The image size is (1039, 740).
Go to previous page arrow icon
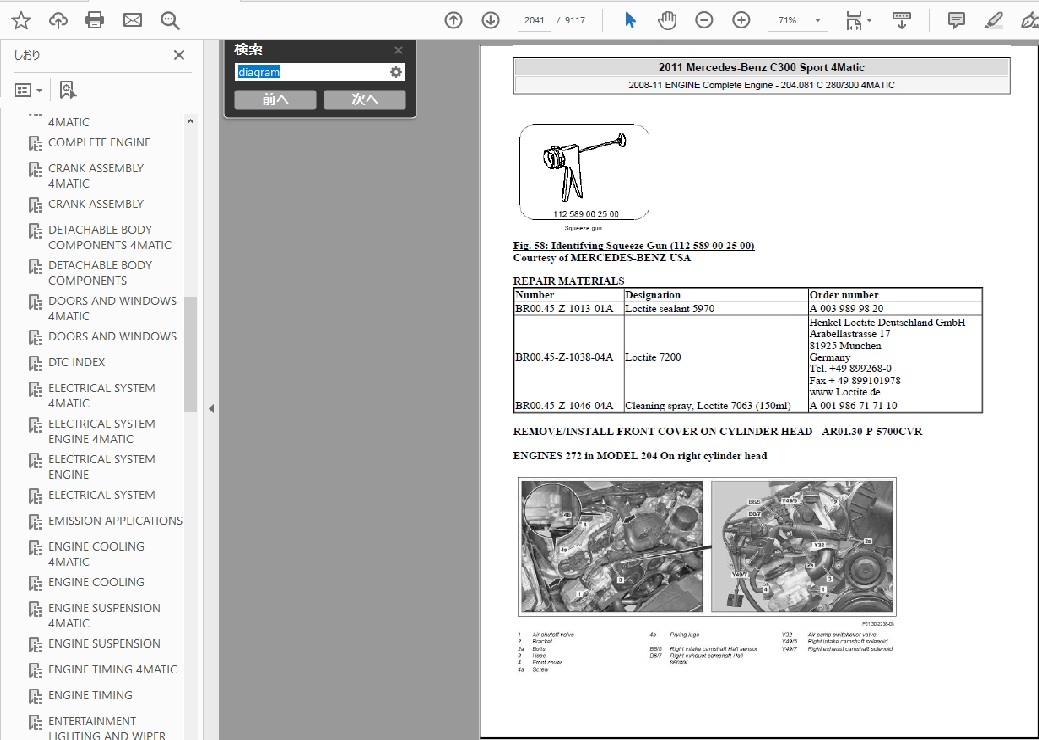[453, 21]
